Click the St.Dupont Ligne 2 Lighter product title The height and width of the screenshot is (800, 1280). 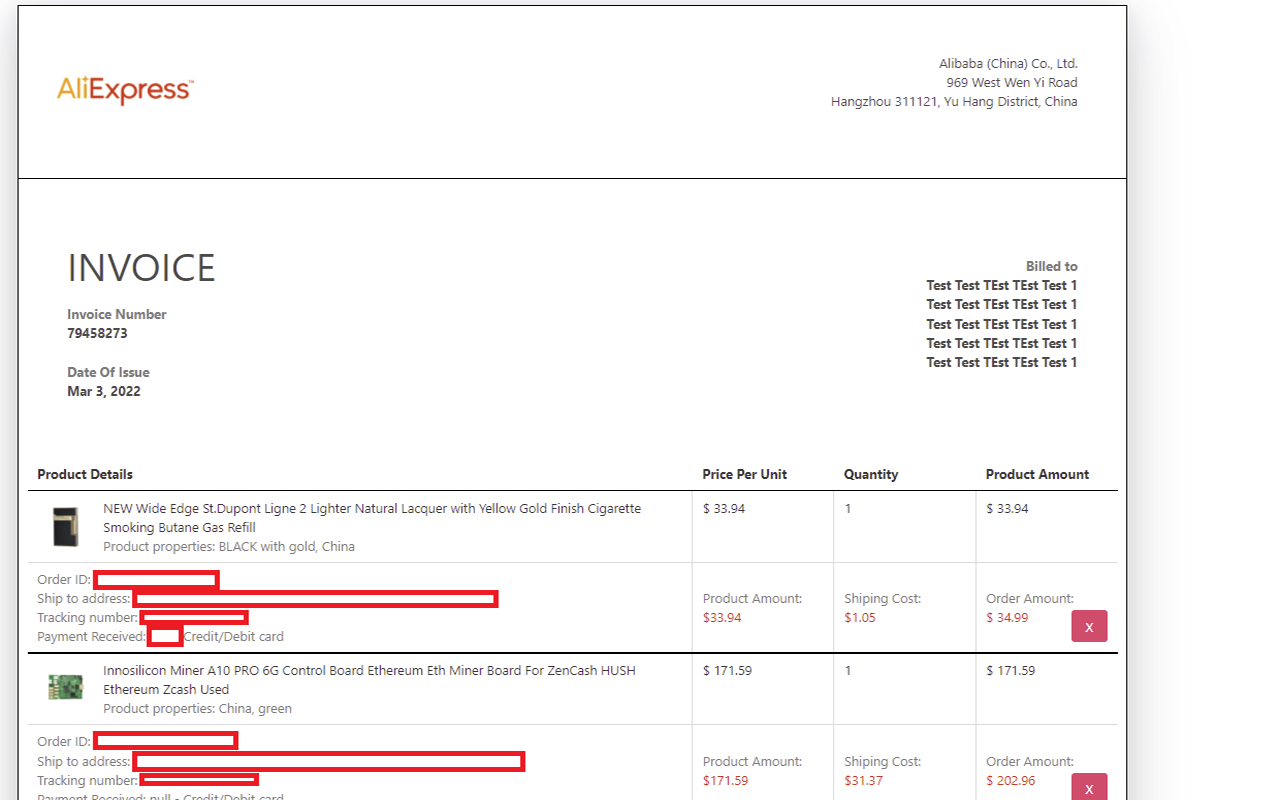coord(372,518)
